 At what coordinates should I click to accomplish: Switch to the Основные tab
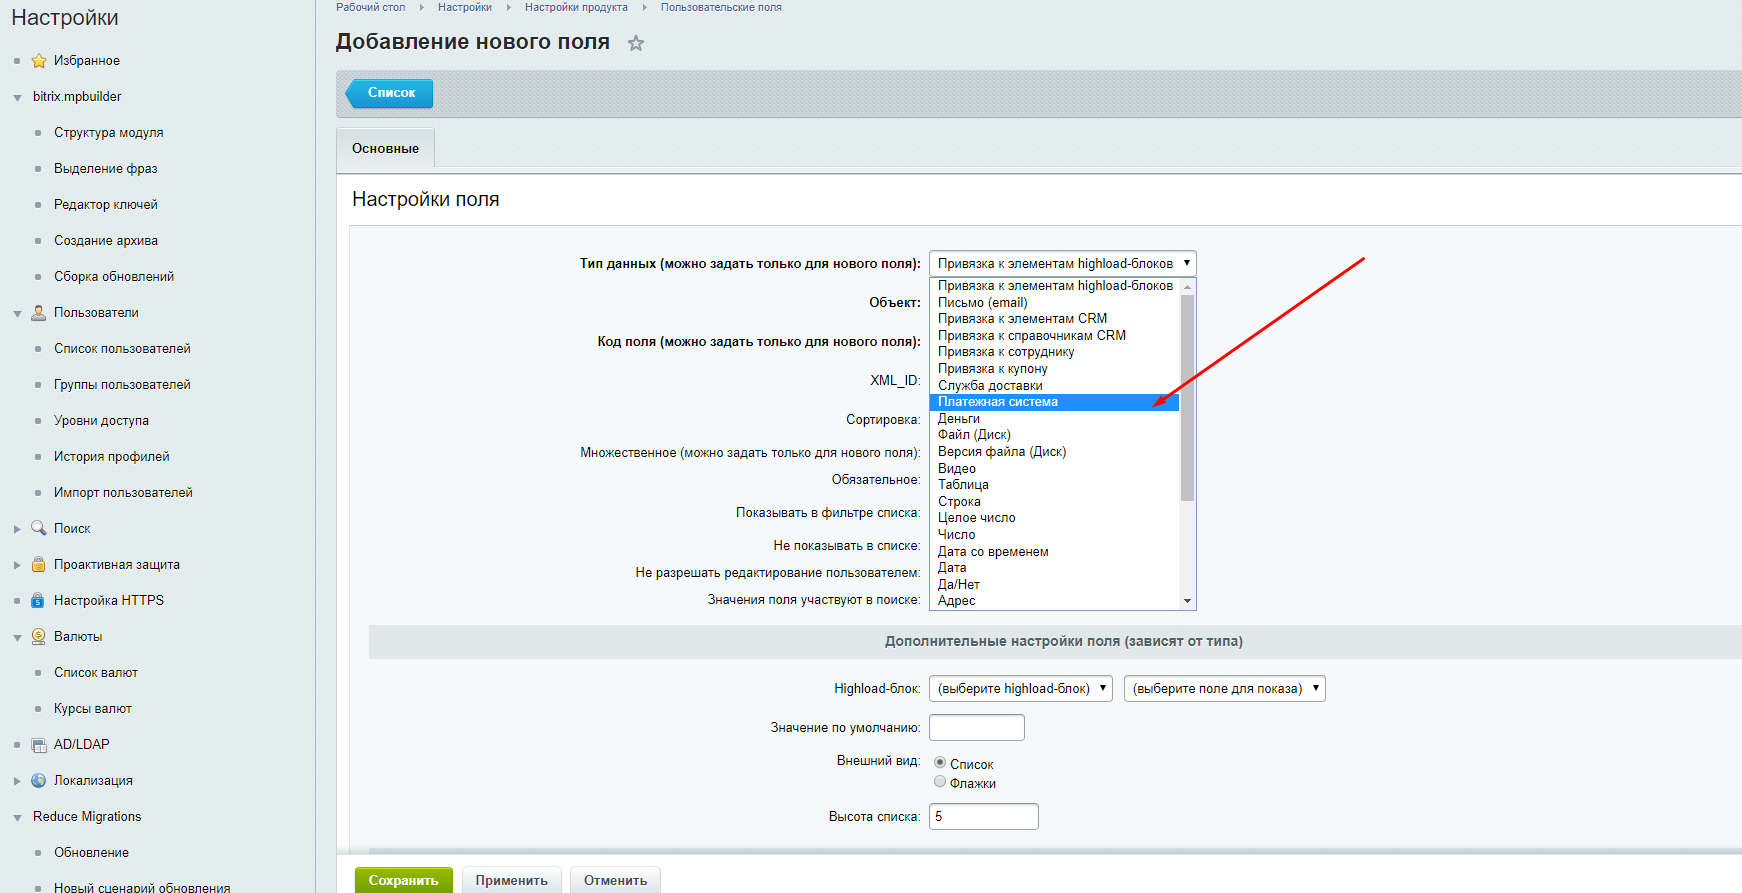385,148
